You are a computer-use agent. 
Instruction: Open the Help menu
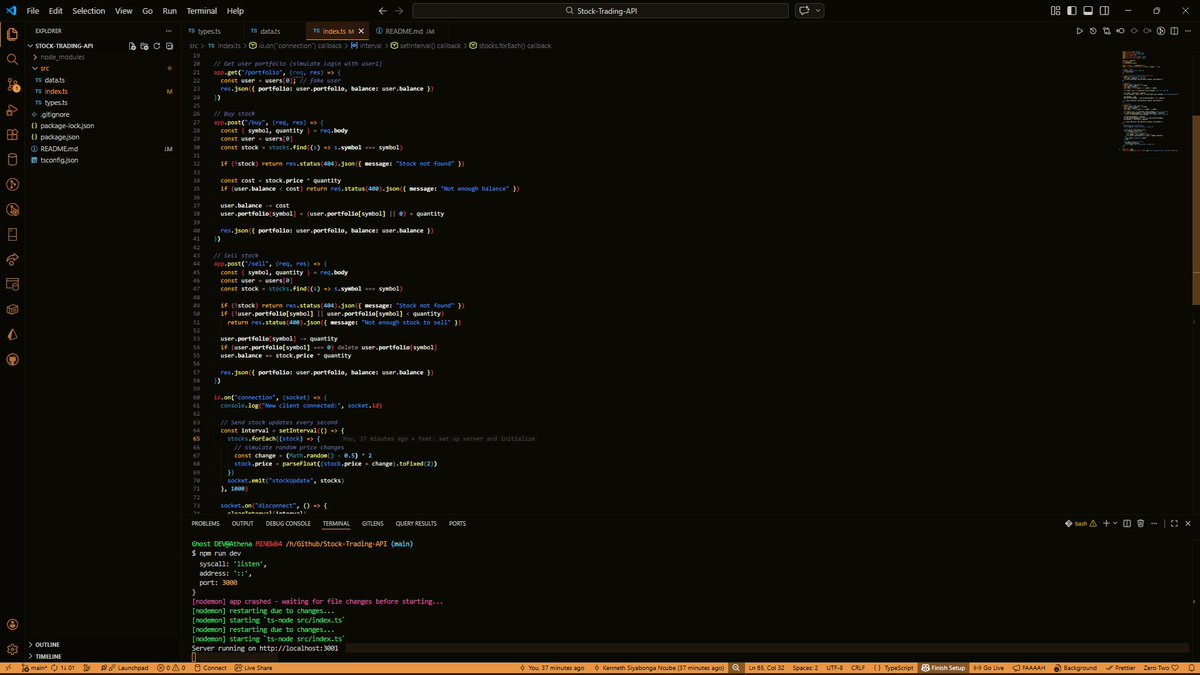point(236,10)
